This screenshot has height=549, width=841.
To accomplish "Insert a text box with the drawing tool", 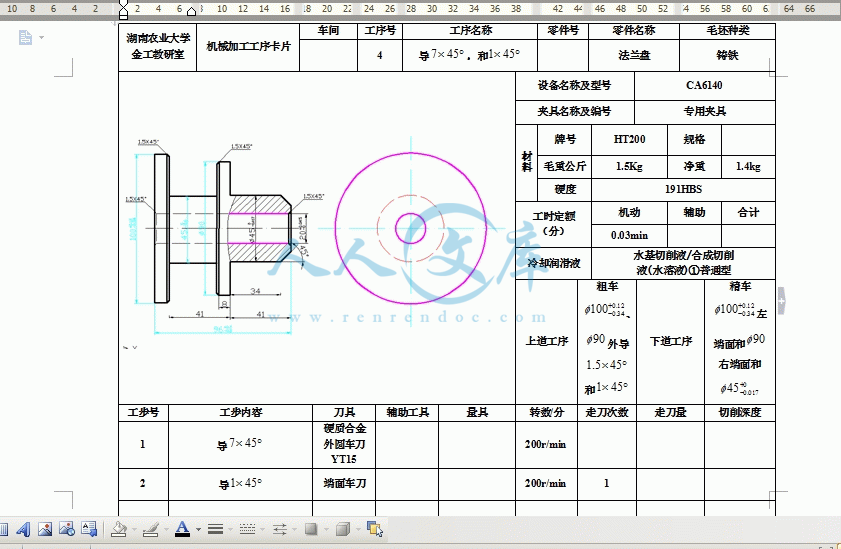I will click(89, 529).
